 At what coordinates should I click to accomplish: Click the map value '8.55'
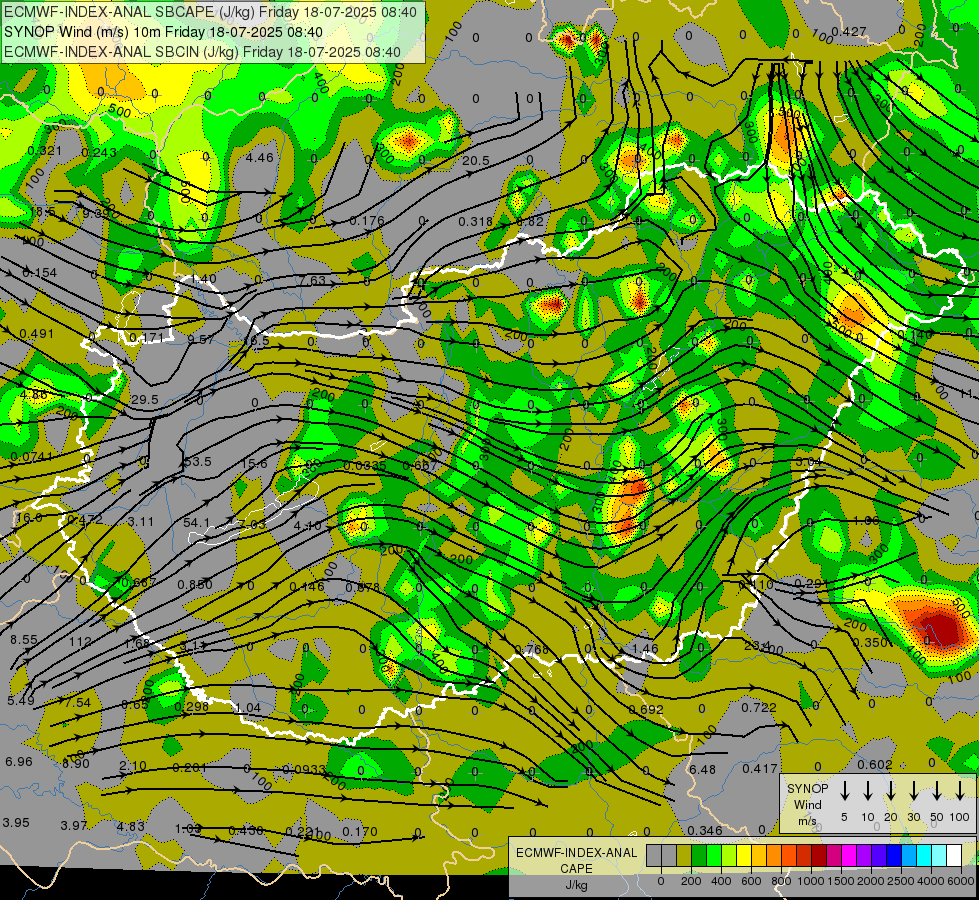tap(24, 640)
